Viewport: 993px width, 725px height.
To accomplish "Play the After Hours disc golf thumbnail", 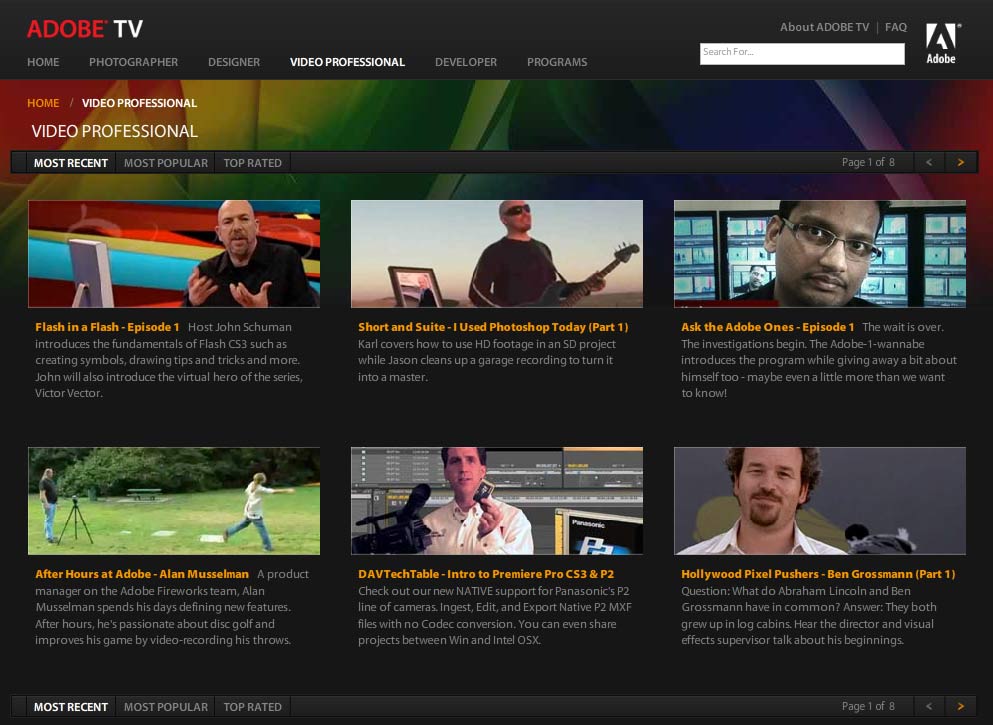I will click(174, 501).
